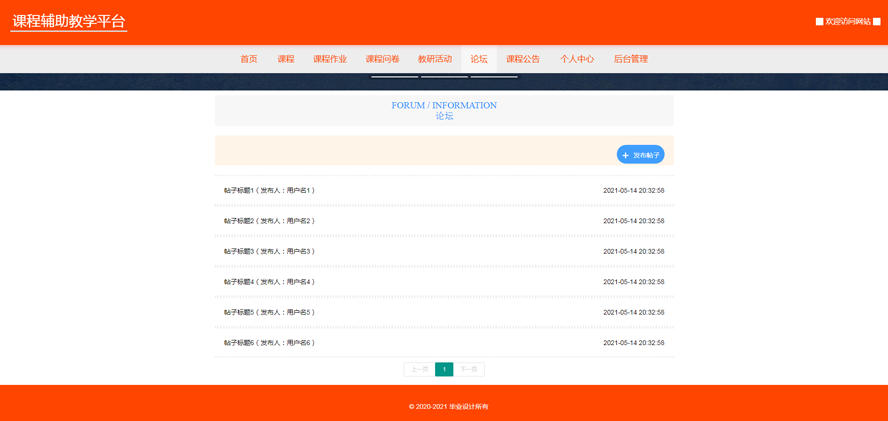Screen dimensions: 888x421
Task: Click the middle carousel indicator bar
Action: coord(444,76)
